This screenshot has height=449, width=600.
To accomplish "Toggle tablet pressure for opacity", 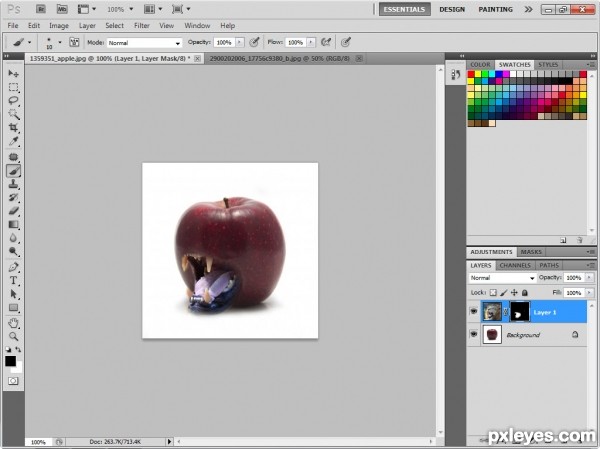I will pos(254,42).
